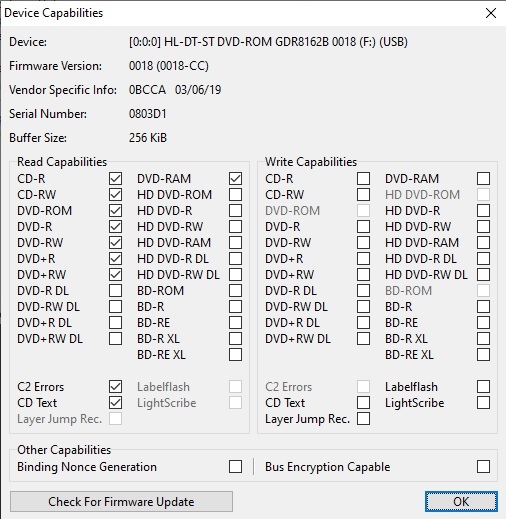The height and width of the screenshot is (519, 506).
Task: Toggle the CD Text read checkbox
Action: [x=115, y=403]
